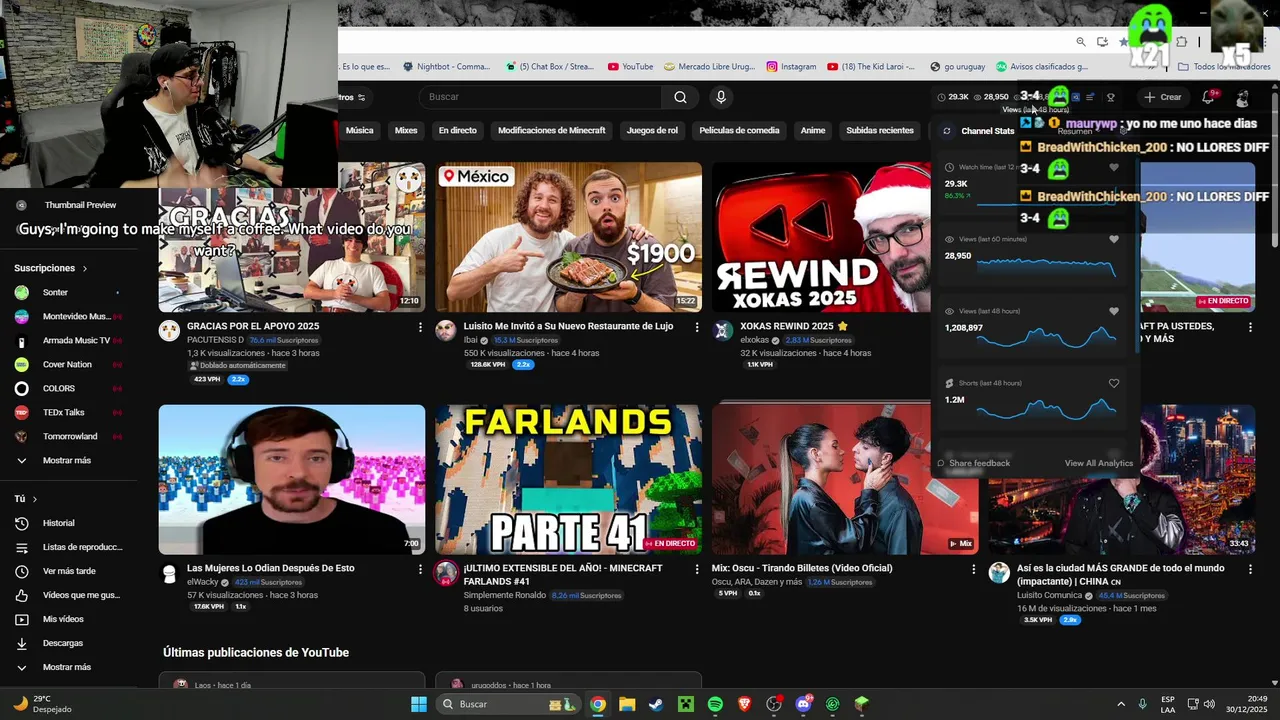Open the Ibai channel avatar

446,331
